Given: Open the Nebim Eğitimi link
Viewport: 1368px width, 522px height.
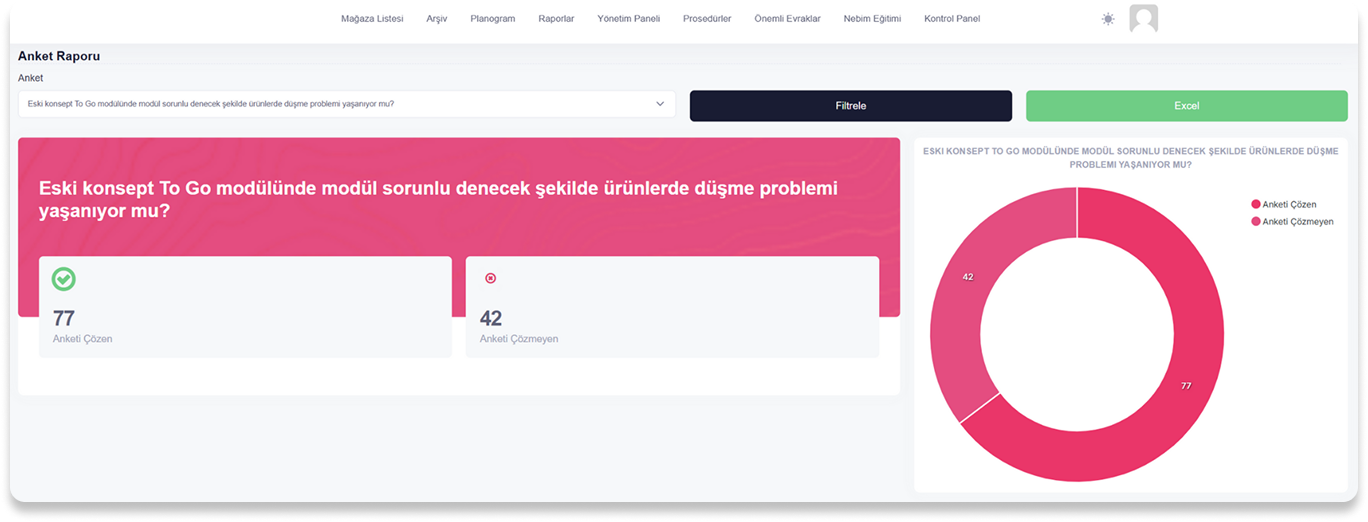Looking at the screenshot, I should point(872,19).
